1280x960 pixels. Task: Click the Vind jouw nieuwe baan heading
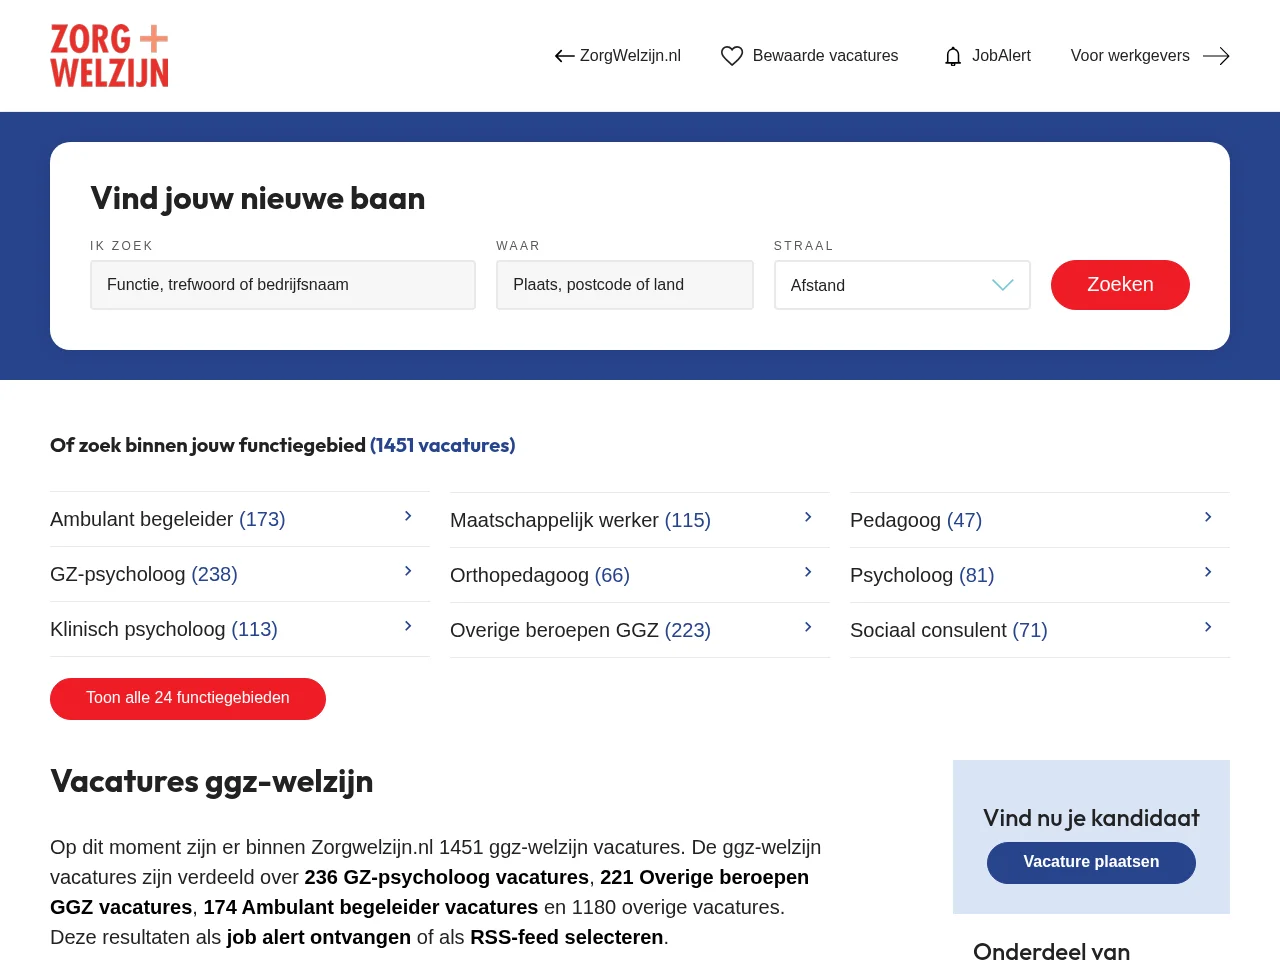(258, 198)
